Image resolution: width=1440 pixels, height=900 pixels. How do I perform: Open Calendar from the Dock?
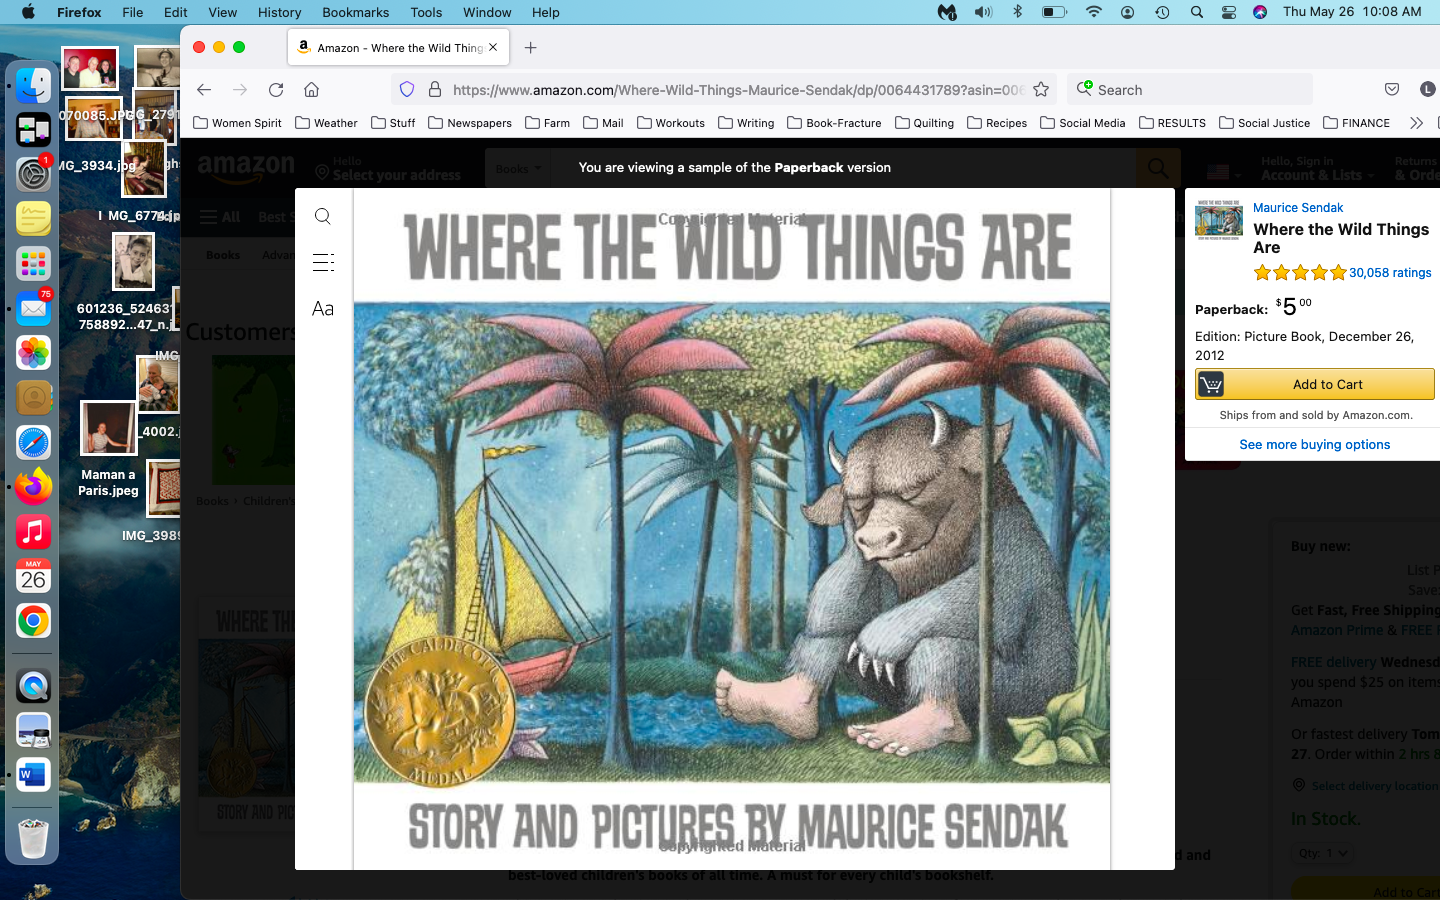33,576
